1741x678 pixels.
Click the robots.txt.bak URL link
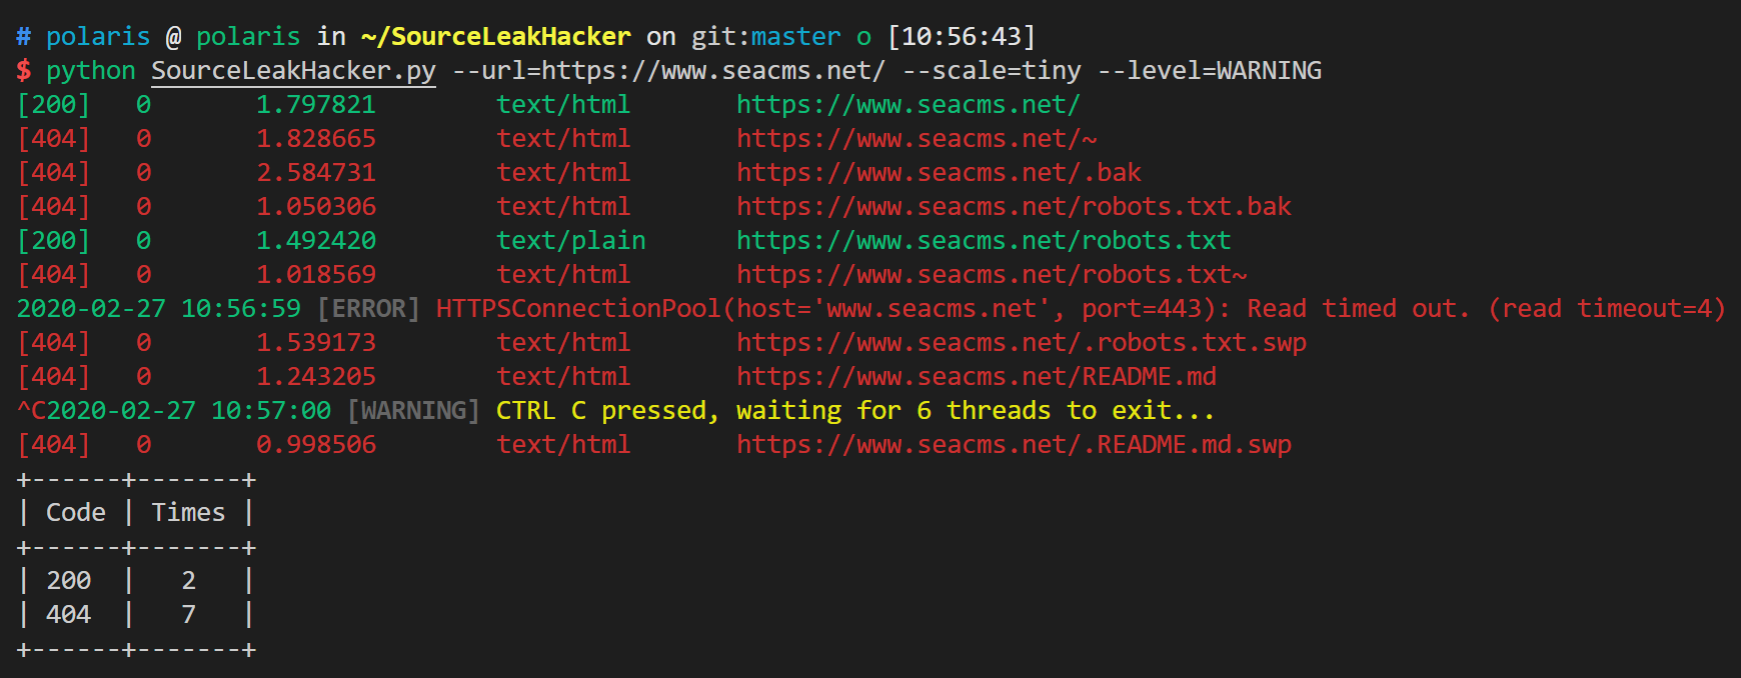point(1014,207)
